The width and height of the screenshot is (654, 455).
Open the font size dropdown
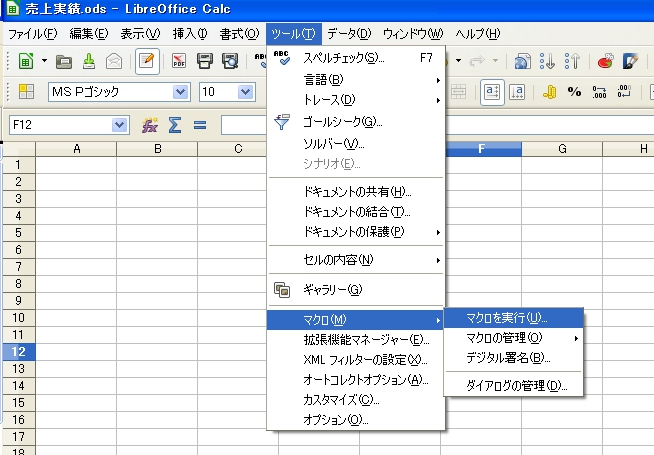(x=246, y=92)
